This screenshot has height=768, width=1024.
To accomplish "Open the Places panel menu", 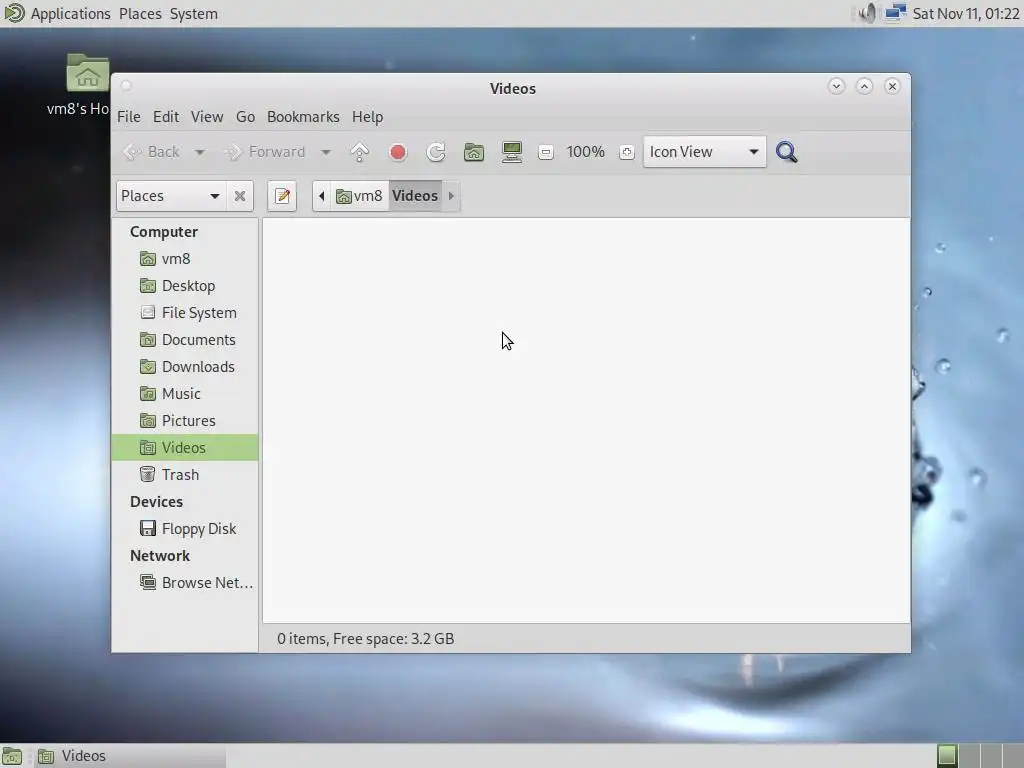I will (140, 14).
